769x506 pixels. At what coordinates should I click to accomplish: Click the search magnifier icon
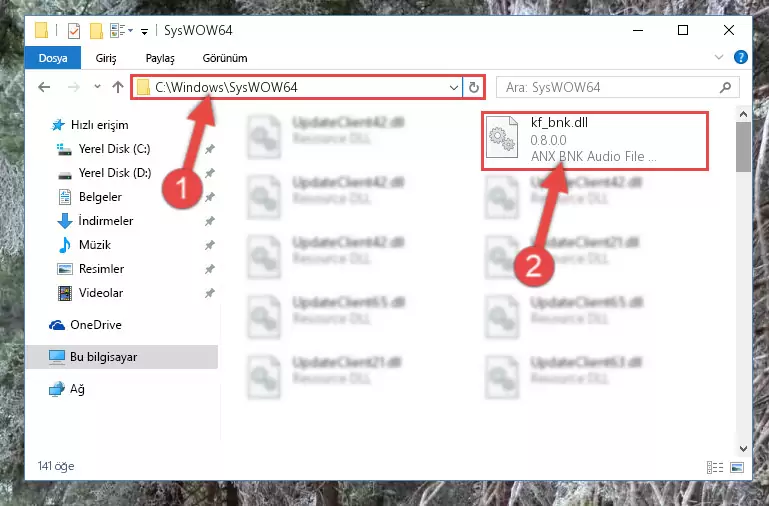click(x=725, y=88)
